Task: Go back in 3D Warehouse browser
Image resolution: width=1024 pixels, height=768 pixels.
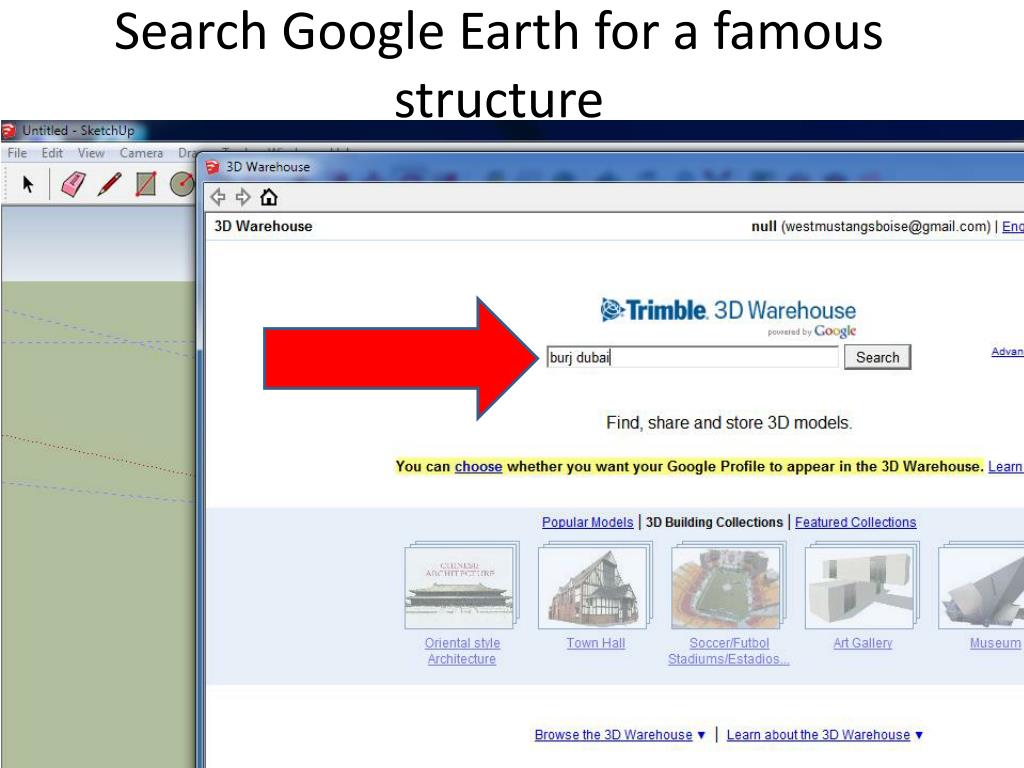Action: tap(218, 197)
